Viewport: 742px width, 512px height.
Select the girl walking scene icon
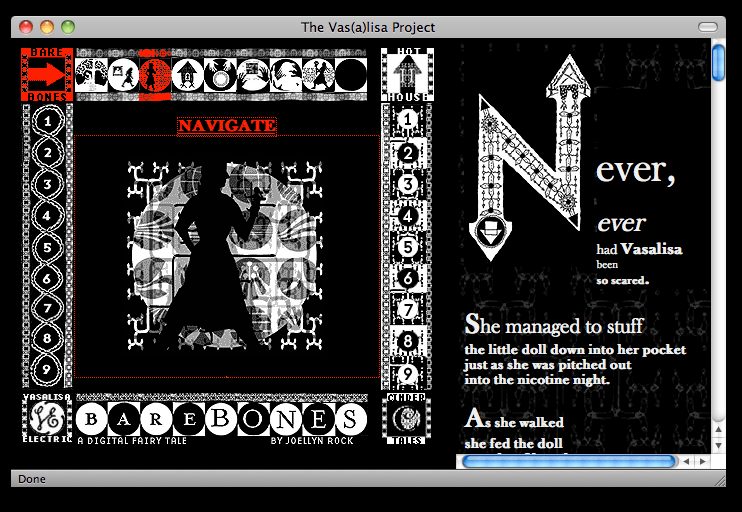[123, 74]
